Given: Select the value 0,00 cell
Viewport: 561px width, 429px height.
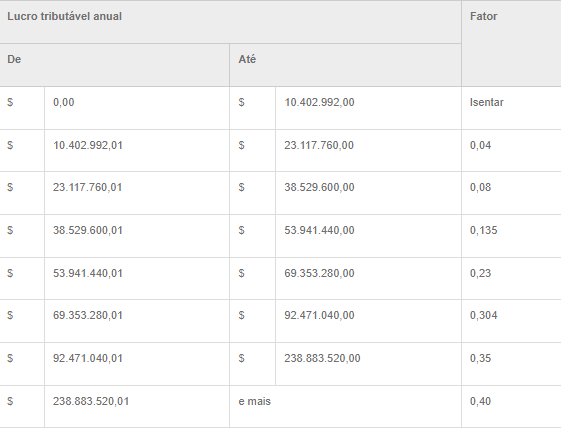Looking at the screenshot, I should 137,108.
